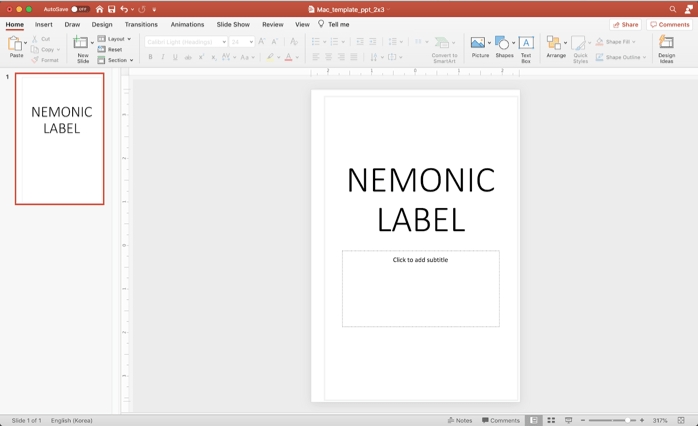This screenshot has height=426, width=698.
Task: Increase font size with the large A icon
Action: pos(262,41)
